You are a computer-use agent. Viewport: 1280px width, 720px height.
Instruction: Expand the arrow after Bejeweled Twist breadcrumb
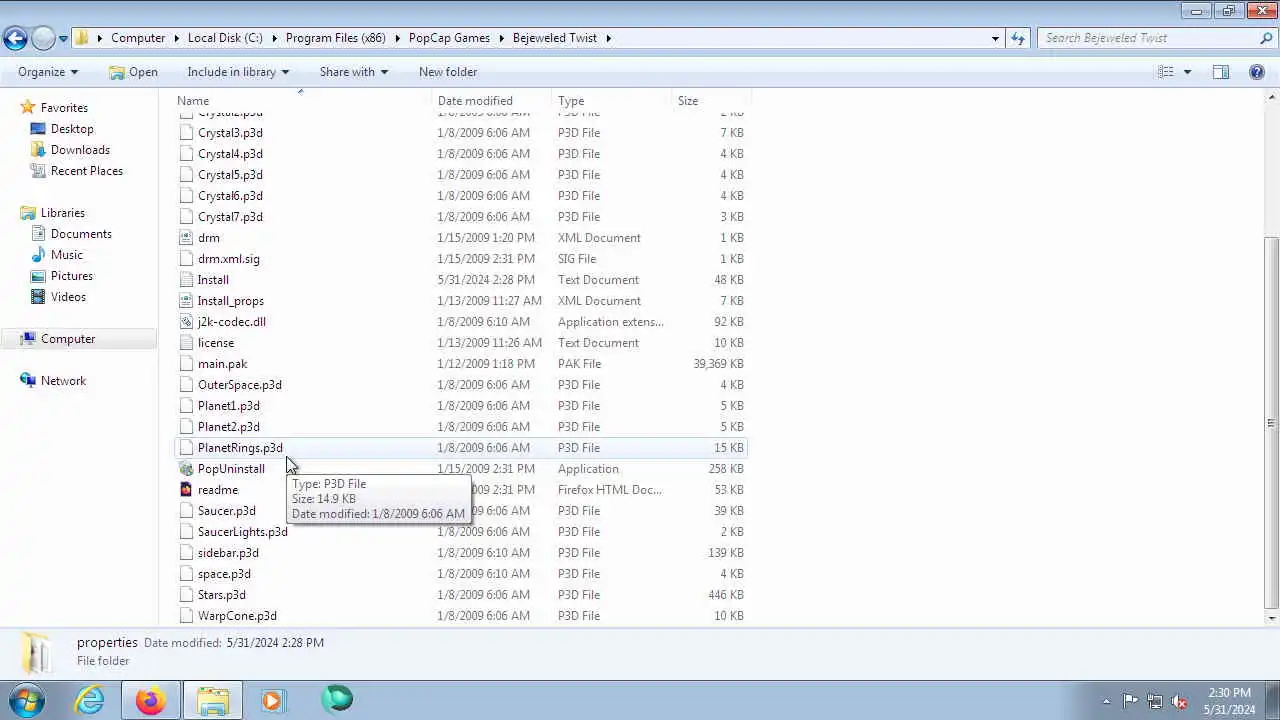pos(608,38)
